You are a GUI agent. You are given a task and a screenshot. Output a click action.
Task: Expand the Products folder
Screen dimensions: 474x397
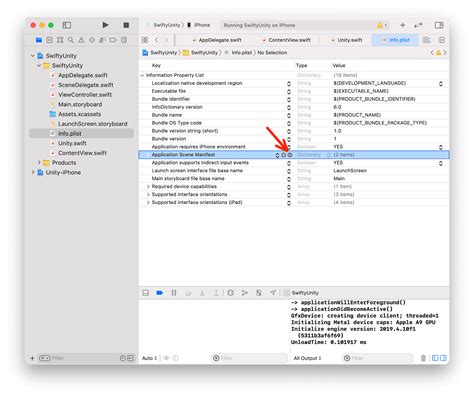click(39, 162)
